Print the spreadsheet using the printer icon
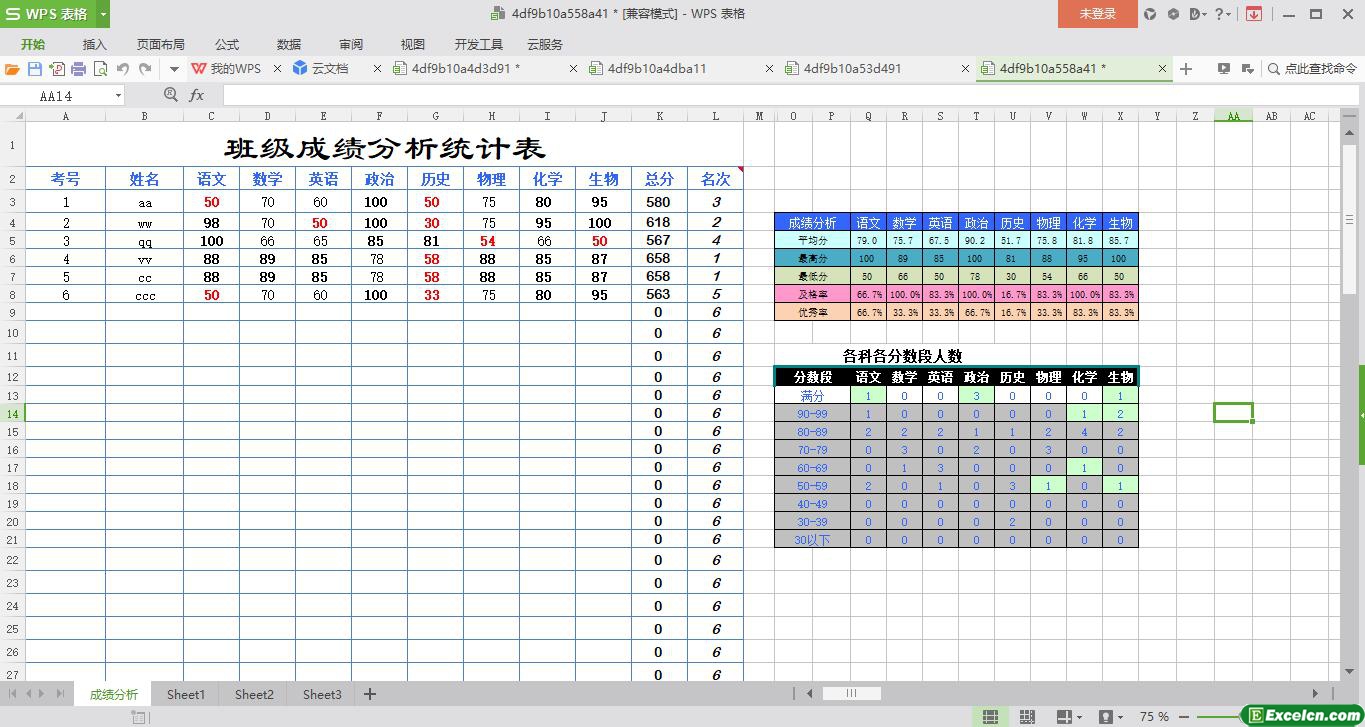 [78, 69]
